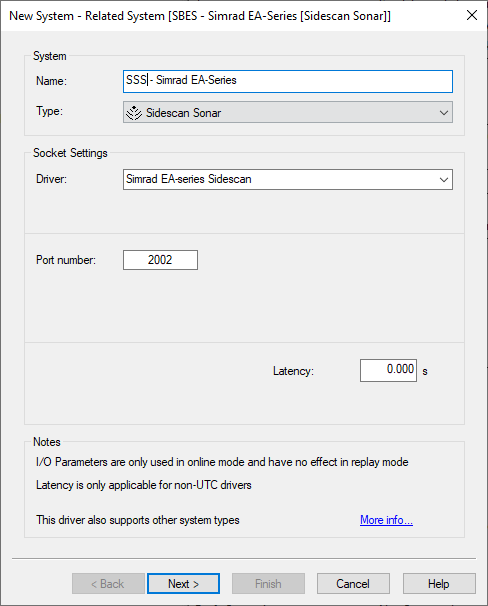Click the 'Driver:' label
Image resolution: width=488 pixels, height=606 pixels.
pos(51,179)
